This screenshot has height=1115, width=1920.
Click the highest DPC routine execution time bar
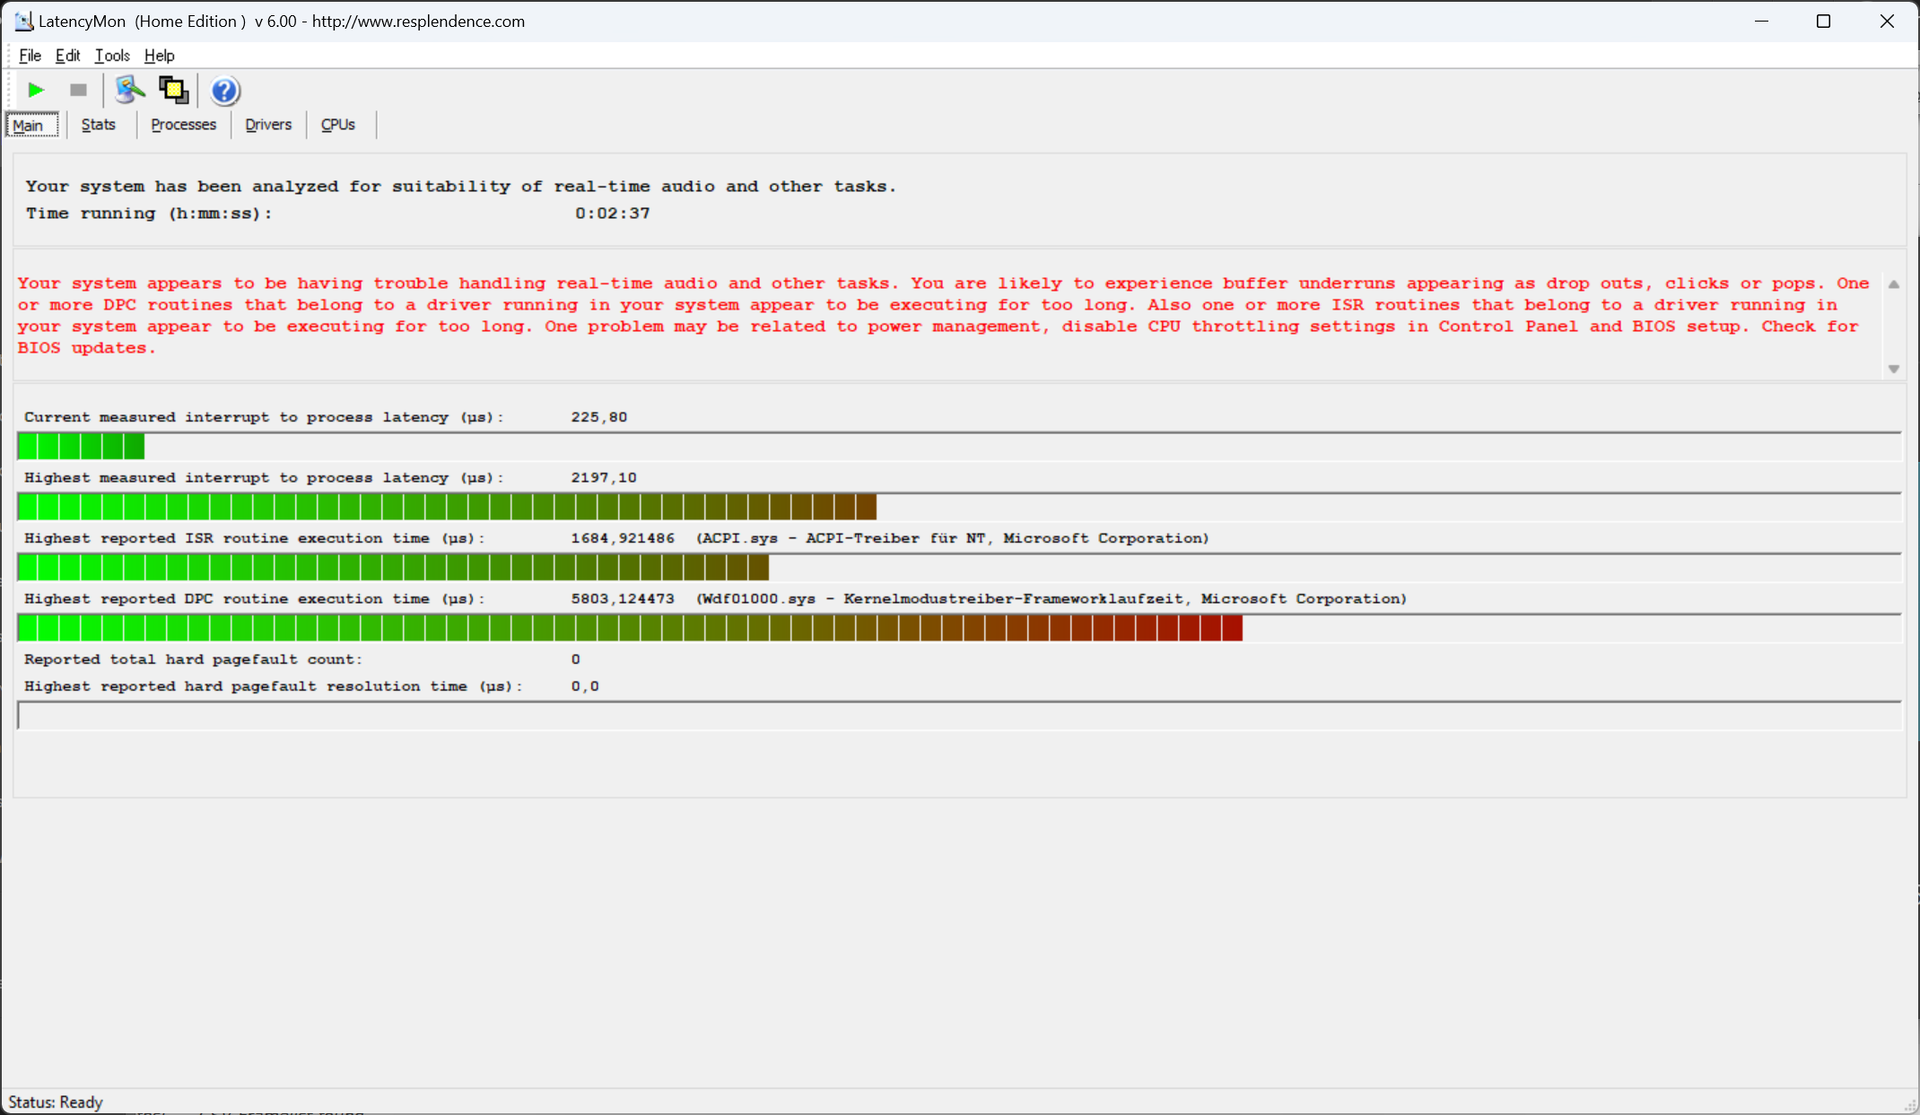(x=630, y=629)
